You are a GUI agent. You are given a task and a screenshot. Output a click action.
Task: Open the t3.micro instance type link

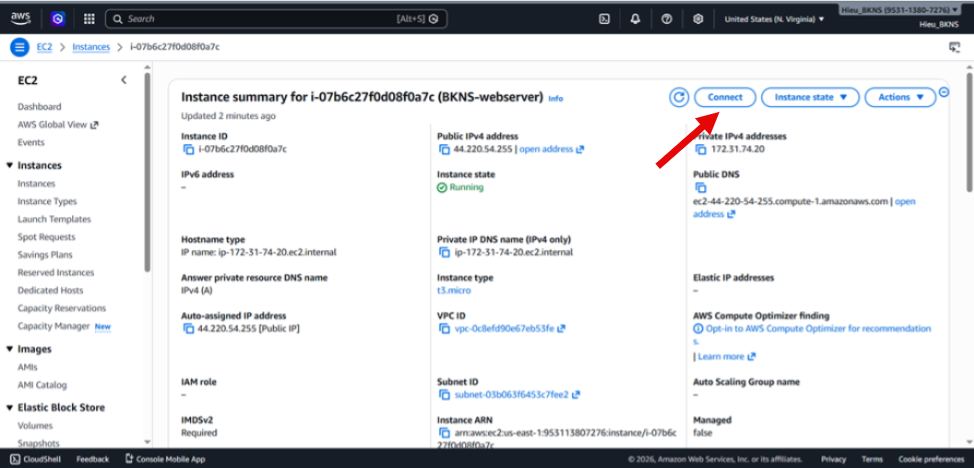point(453,290)
